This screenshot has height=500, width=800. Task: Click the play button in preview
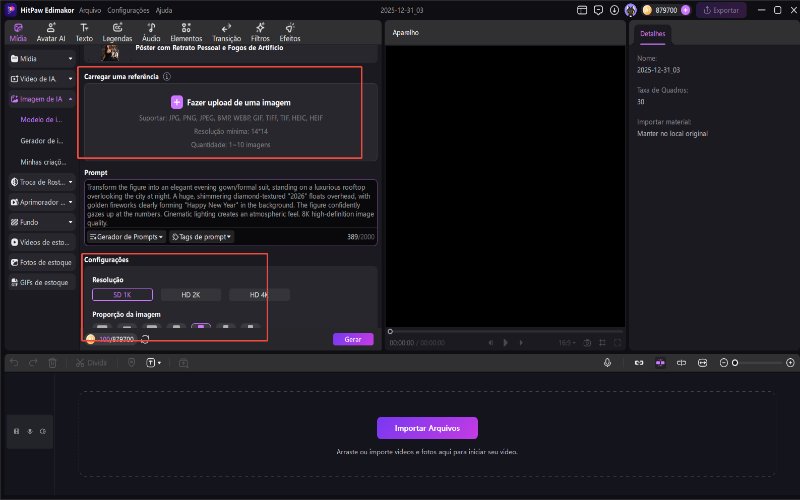point(506,342)
